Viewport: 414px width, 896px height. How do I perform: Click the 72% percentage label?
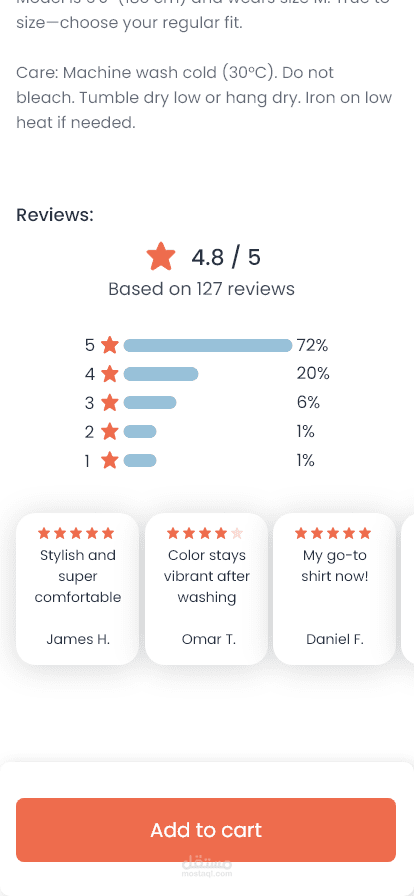(312, 345)
